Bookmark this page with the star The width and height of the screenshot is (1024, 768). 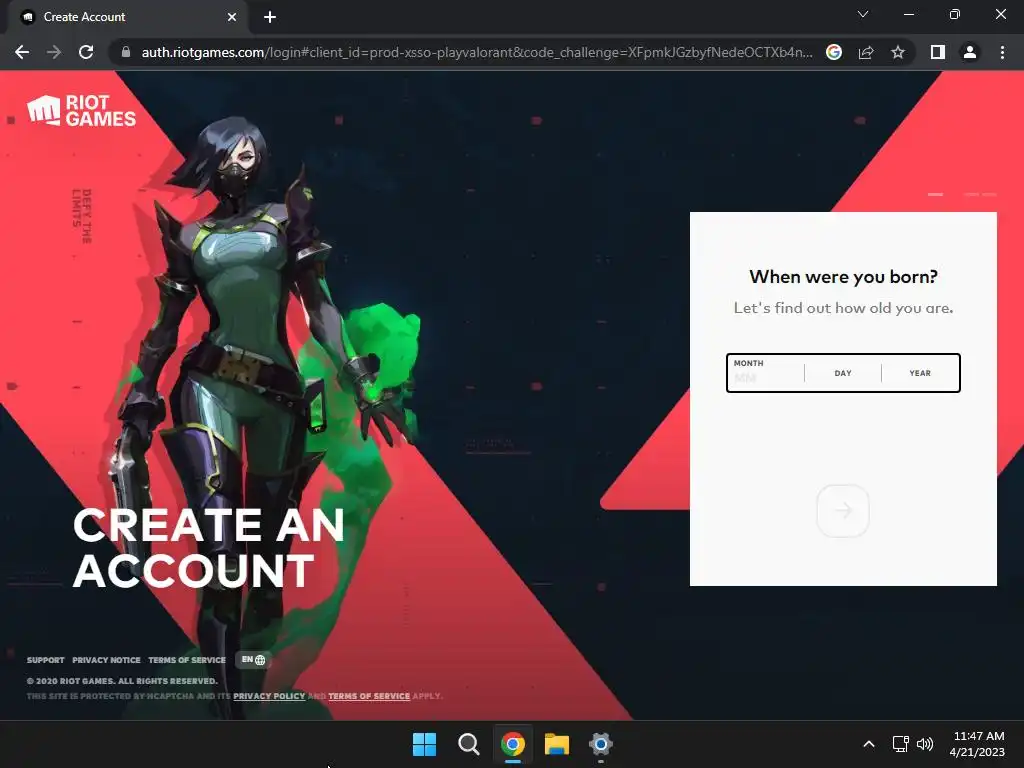coord(898,52)
